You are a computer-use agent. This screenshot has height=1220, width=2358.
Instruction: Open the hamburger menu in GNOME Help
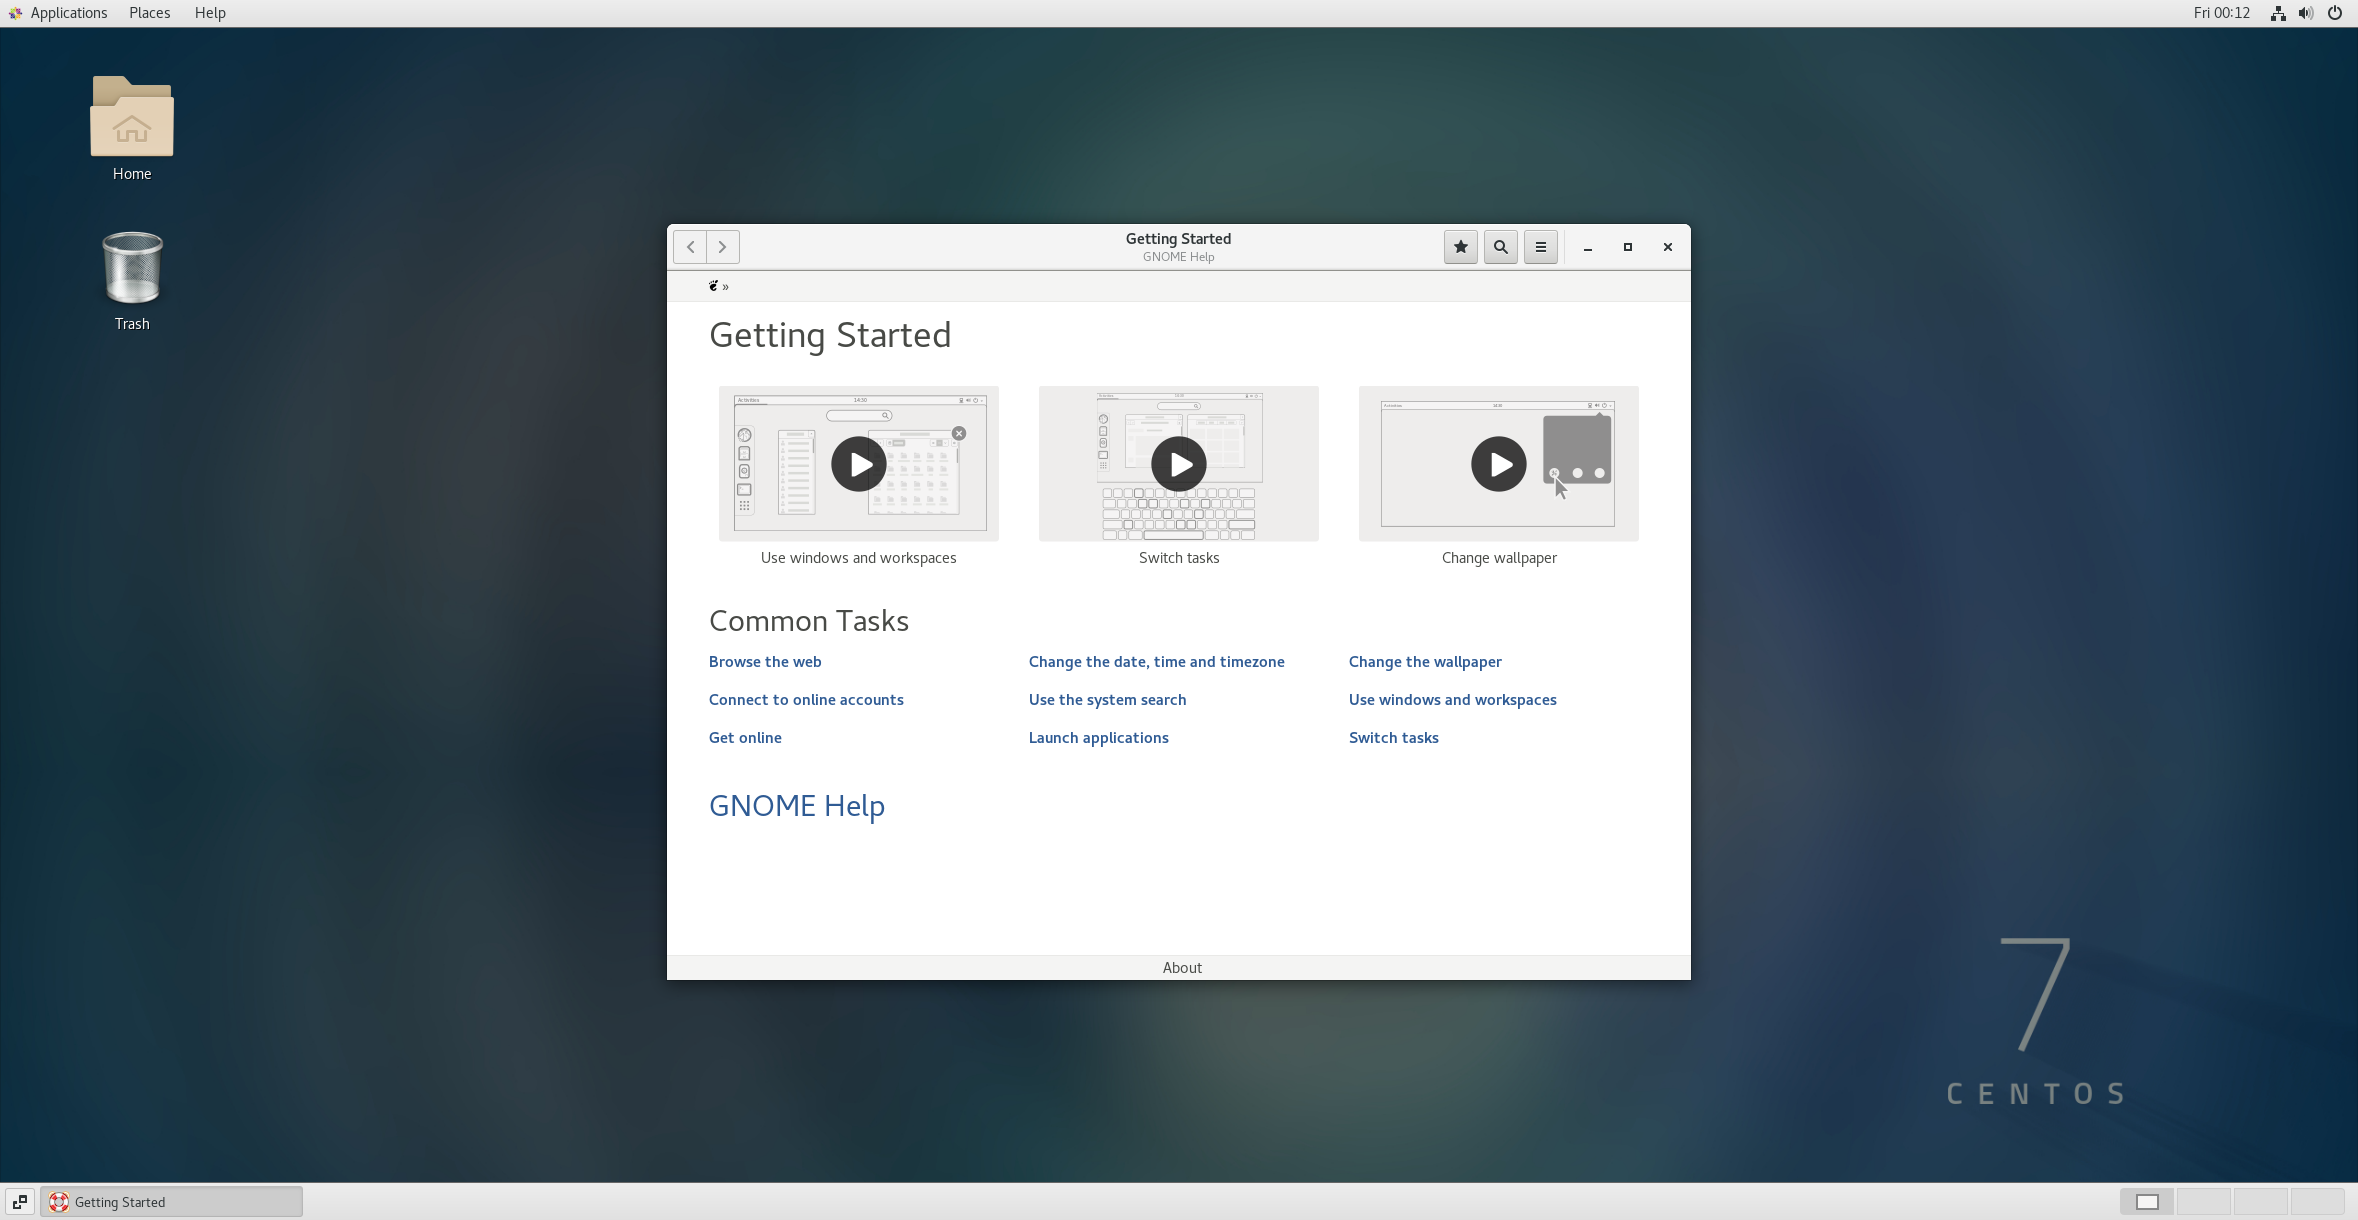[x=1541, y=247]
